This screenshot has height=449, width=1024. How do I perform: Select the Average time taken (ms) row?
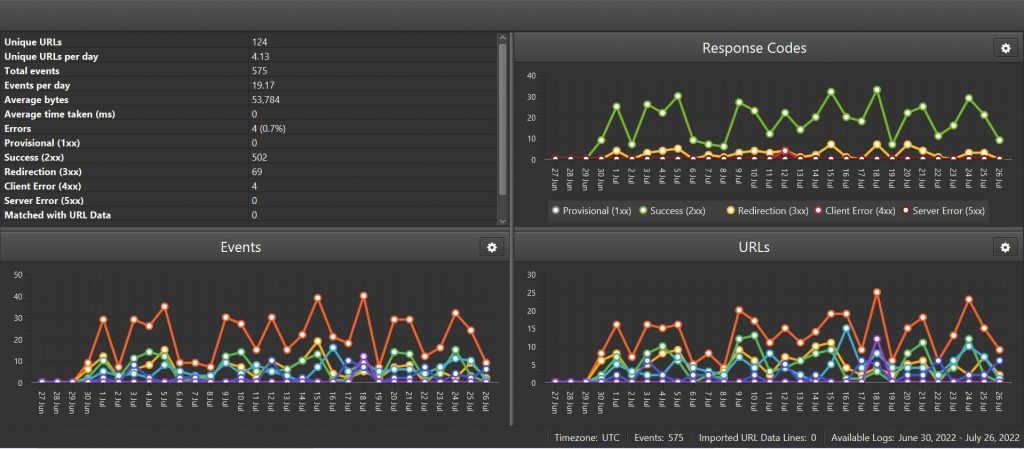click(x=249, y=114)
